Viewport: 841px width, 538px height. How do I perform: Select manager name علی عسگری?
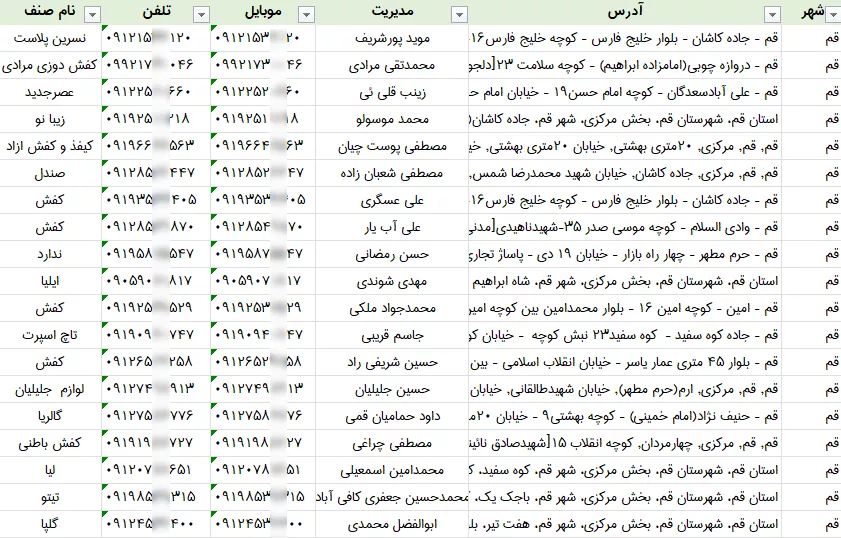tap(392, 200)
